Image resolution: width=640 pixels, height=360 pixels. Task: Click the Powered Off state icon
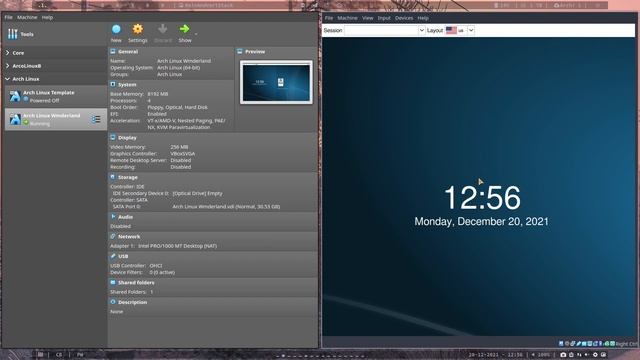click(26, 100)
